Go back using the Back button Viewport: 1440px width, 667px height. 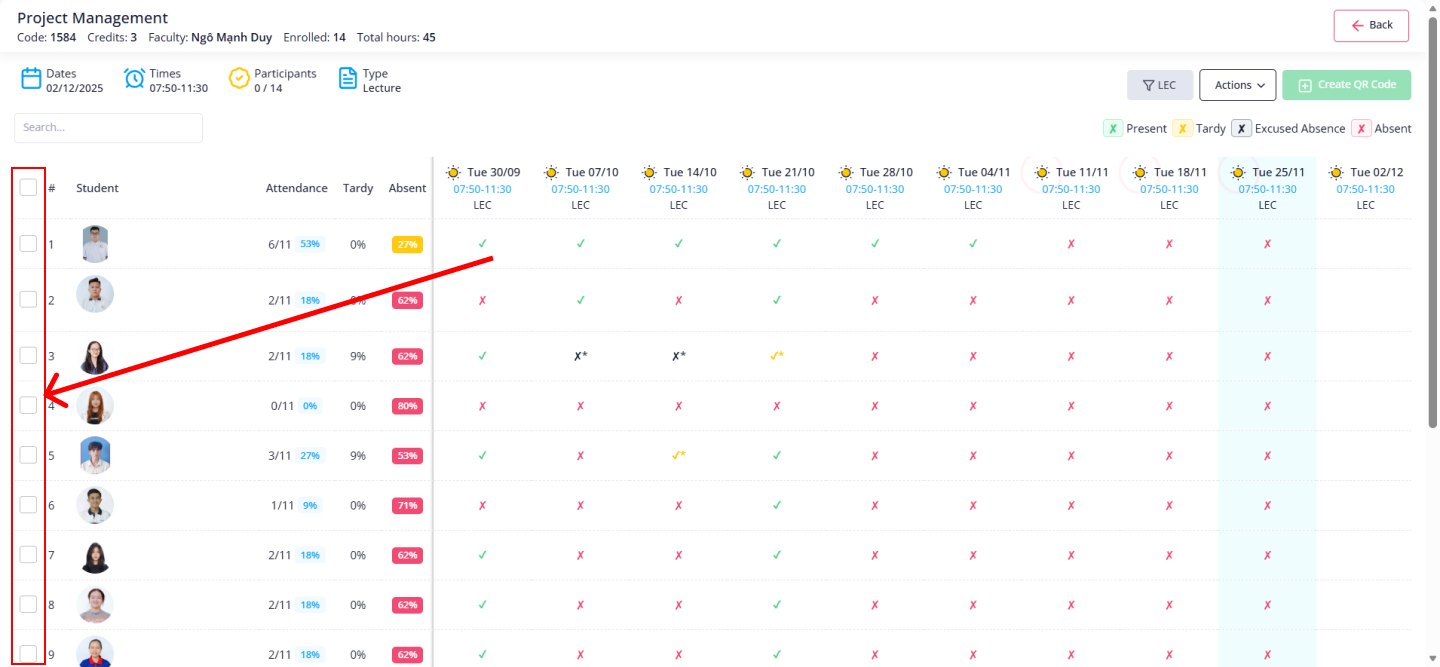coord(1371,25)
